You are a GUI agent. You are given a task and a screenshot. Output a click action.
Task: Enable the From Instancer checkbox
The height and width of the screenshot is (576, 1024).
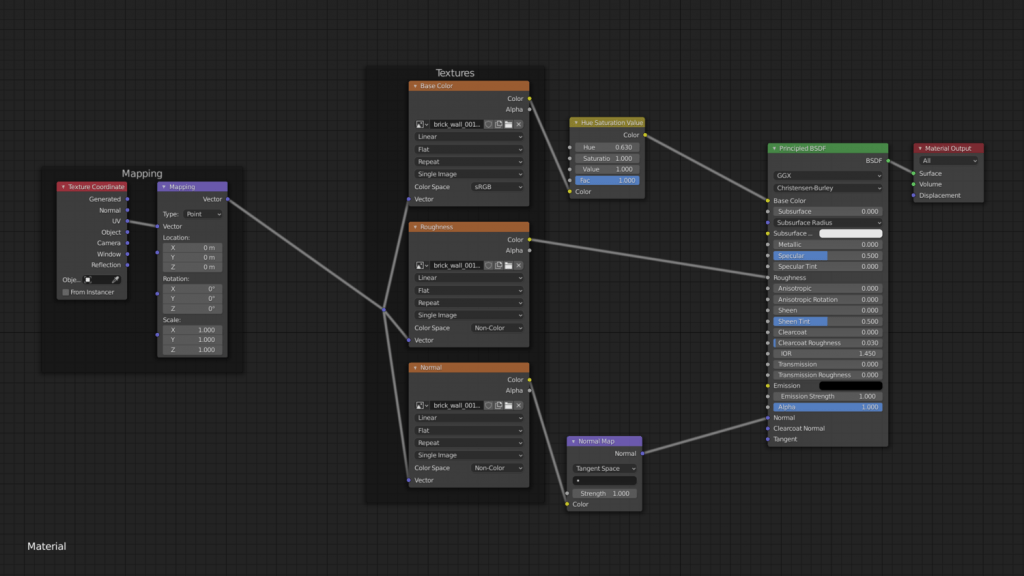click(66, 292)
